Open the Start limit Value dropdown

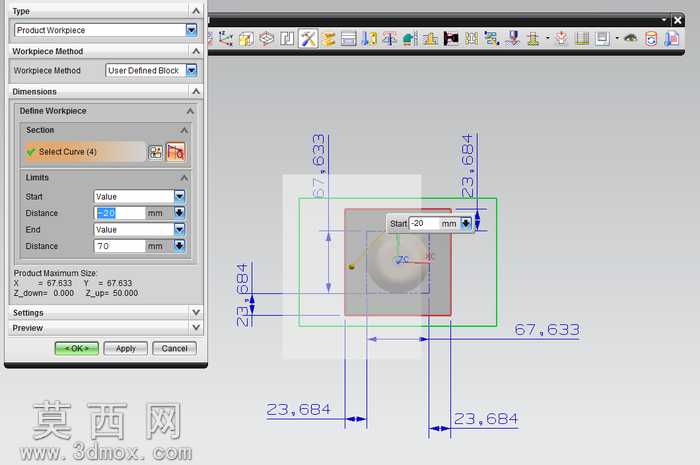(179, 196)
